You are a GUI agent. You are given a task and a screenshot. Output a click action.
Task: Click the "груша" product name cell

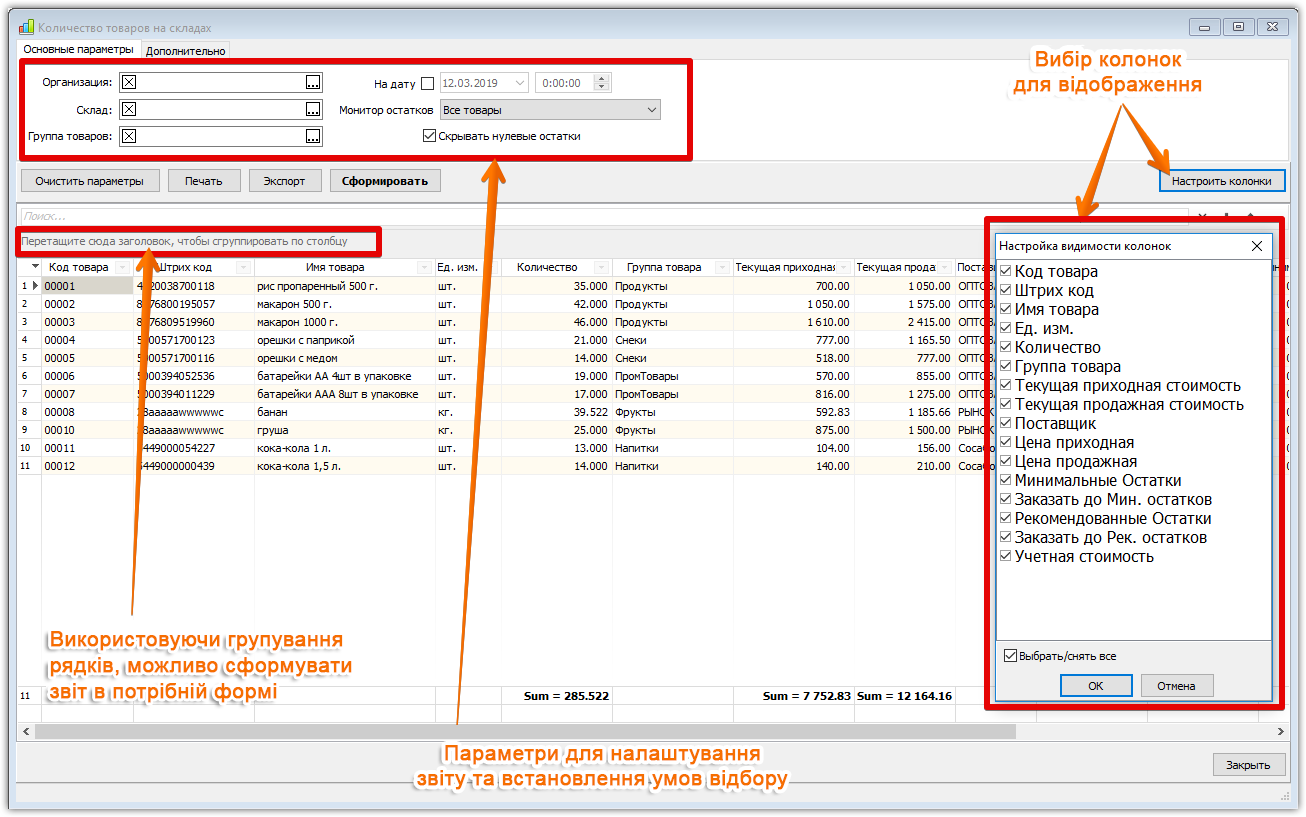tap(344, 430)
